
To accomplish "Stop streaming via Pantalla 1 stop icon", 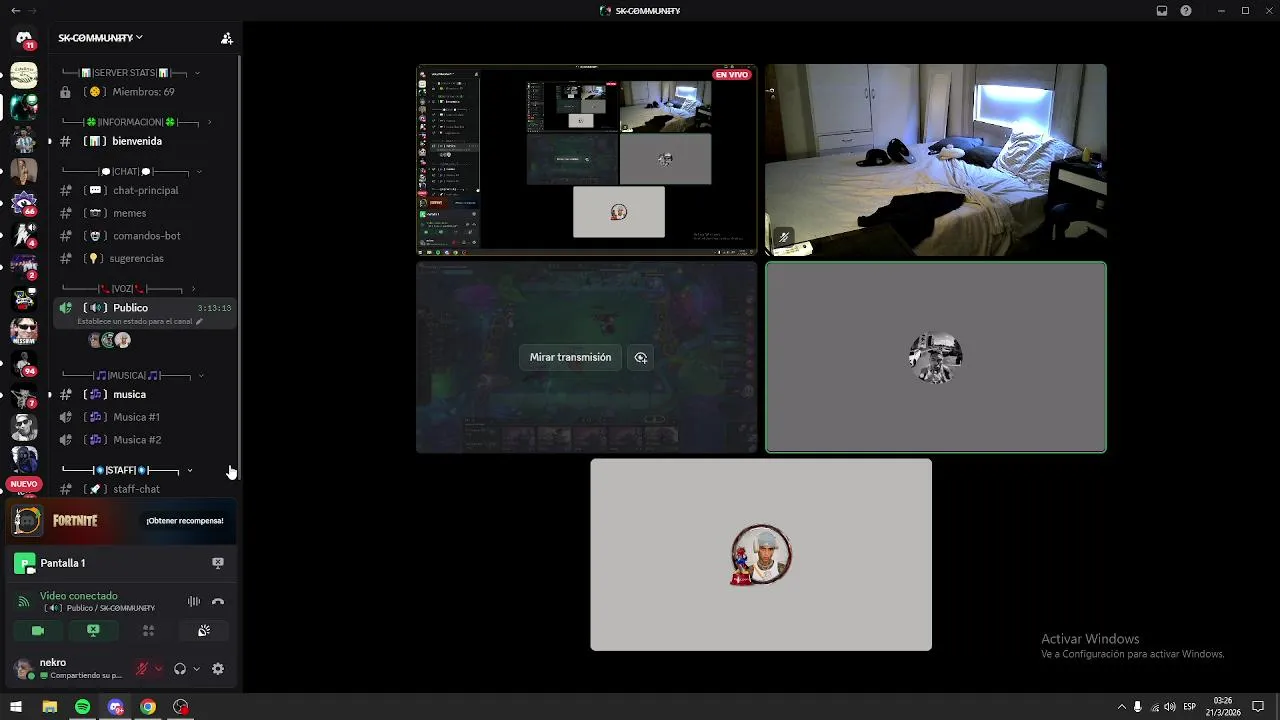I will [218, 563].
